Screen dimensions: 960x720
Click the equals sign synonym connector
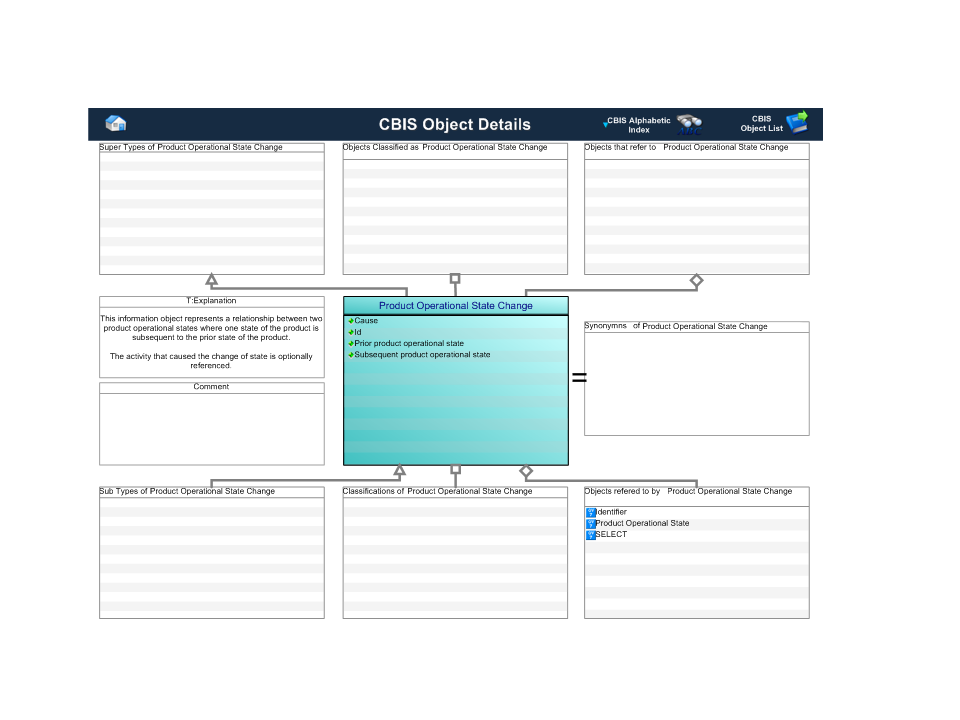[579, 378]
